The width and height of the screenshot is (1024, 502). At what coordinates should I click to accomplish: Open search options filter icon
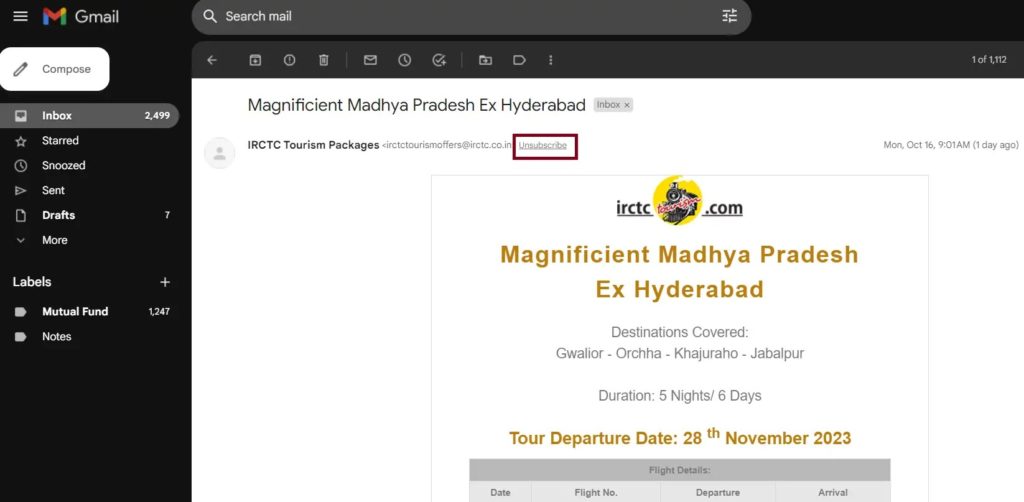point(729,16)
